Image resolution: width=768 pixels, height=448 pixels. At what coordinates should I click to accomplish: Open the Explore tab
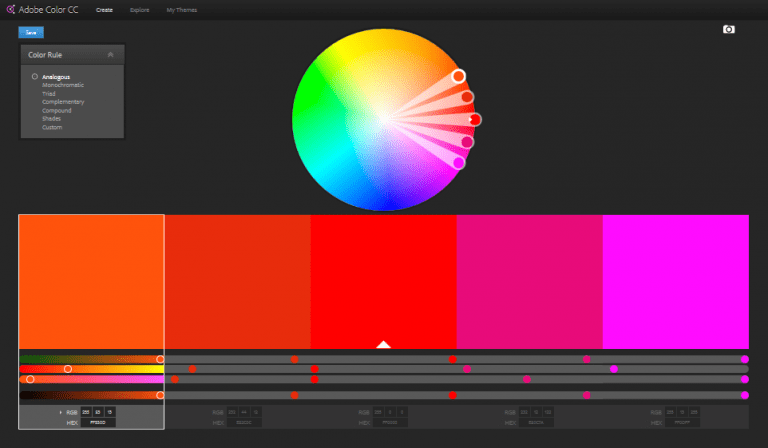click(140, 10)
